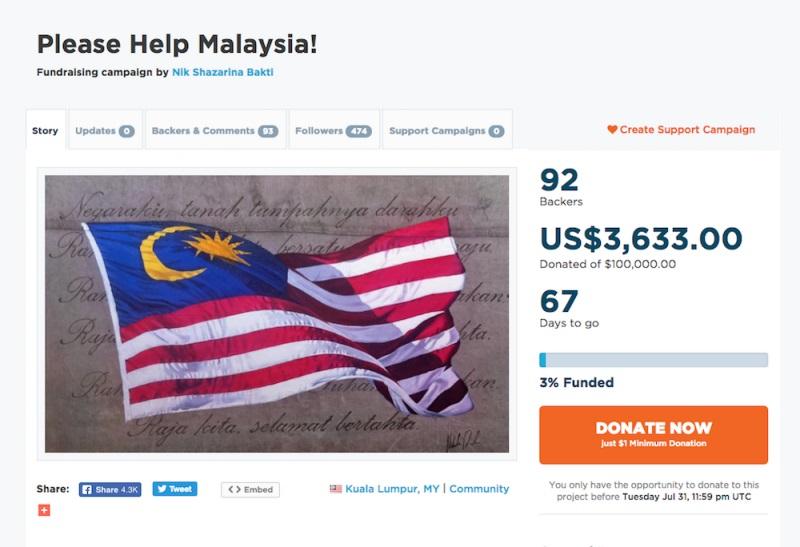Click the funding progress bar
Viewport: 800px width, 547px height.
(x=653, y=360)
